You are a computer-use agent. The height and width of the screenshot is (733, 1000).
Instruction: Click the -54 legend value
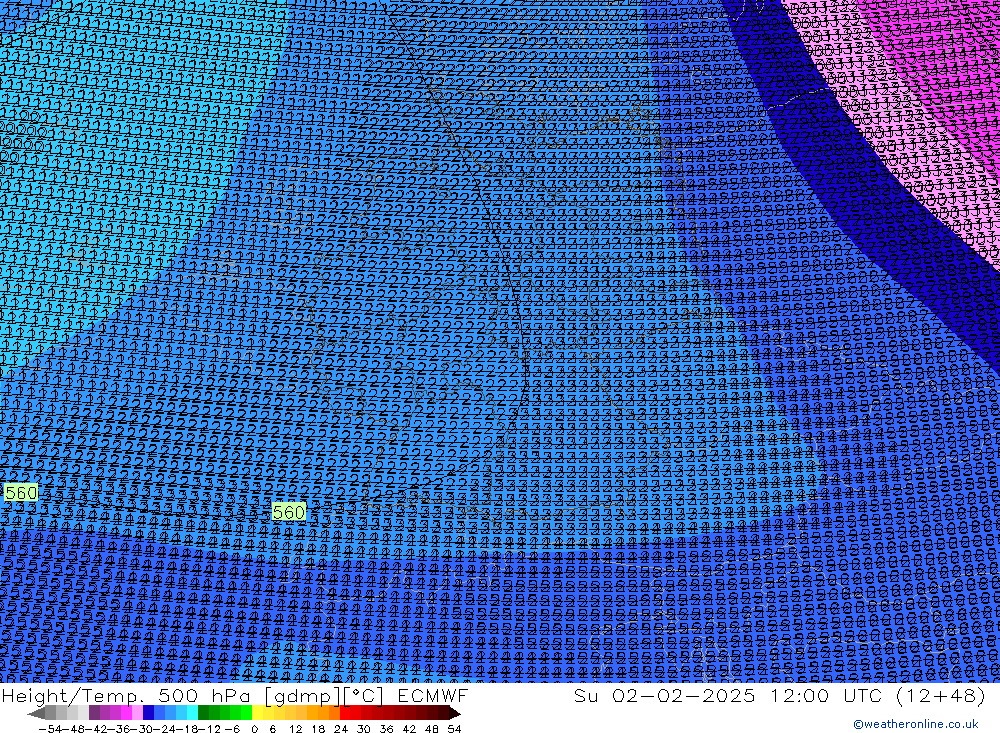tap(50, 729)
